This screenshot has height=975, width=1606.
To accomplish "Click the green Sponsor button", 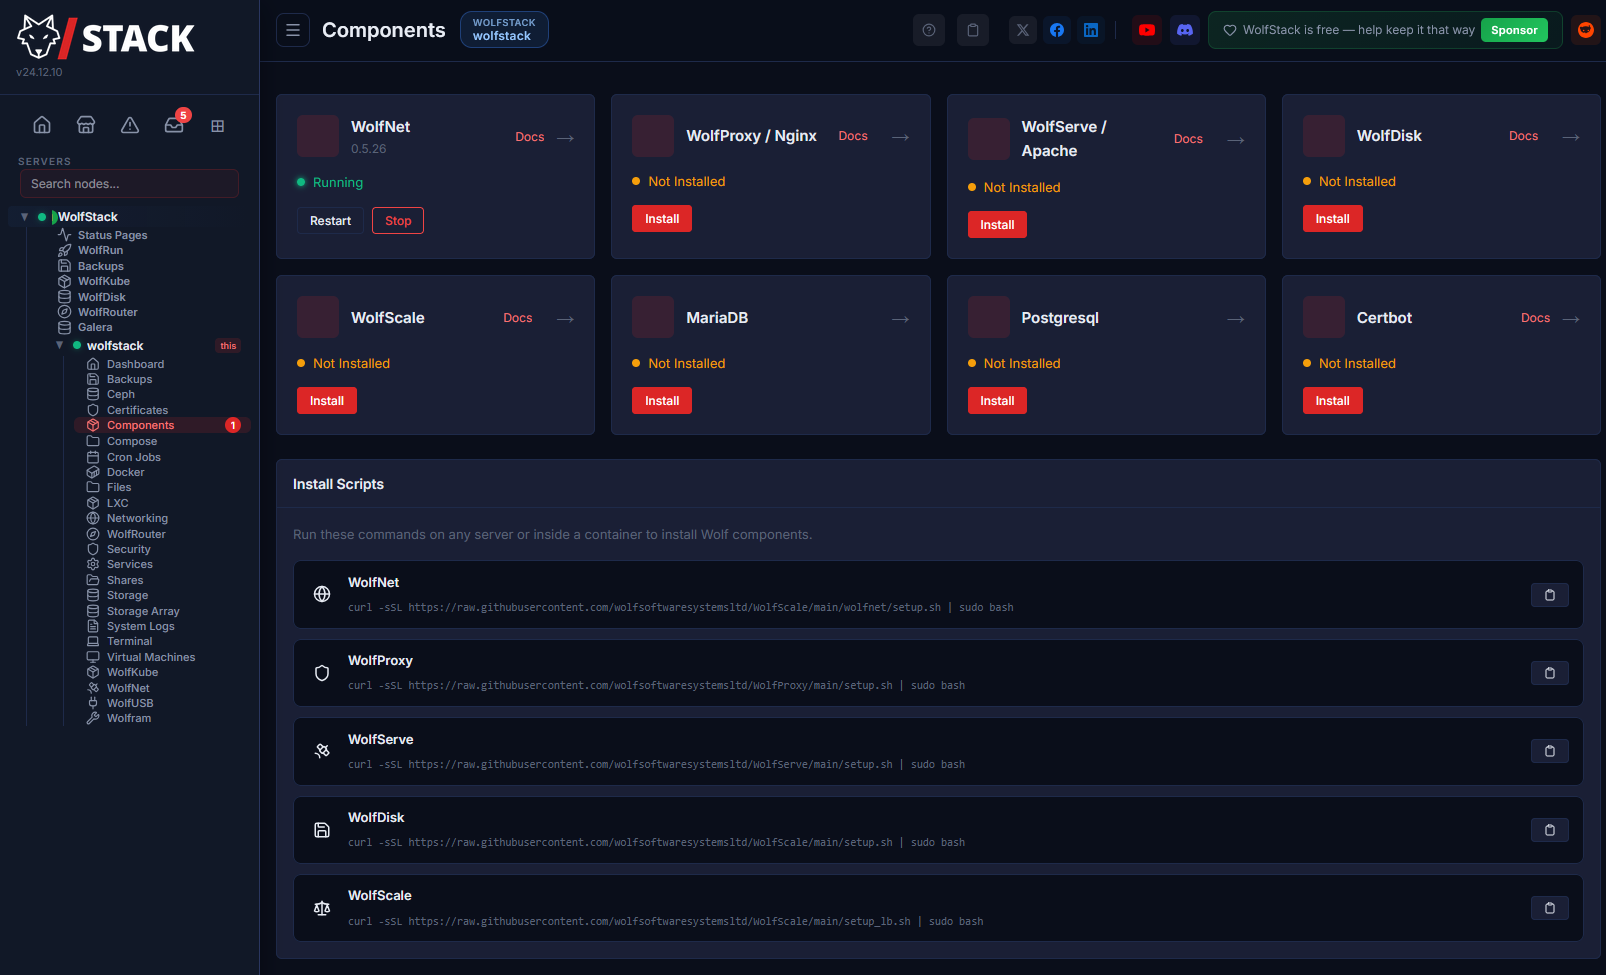I will tap(1514, 30).
